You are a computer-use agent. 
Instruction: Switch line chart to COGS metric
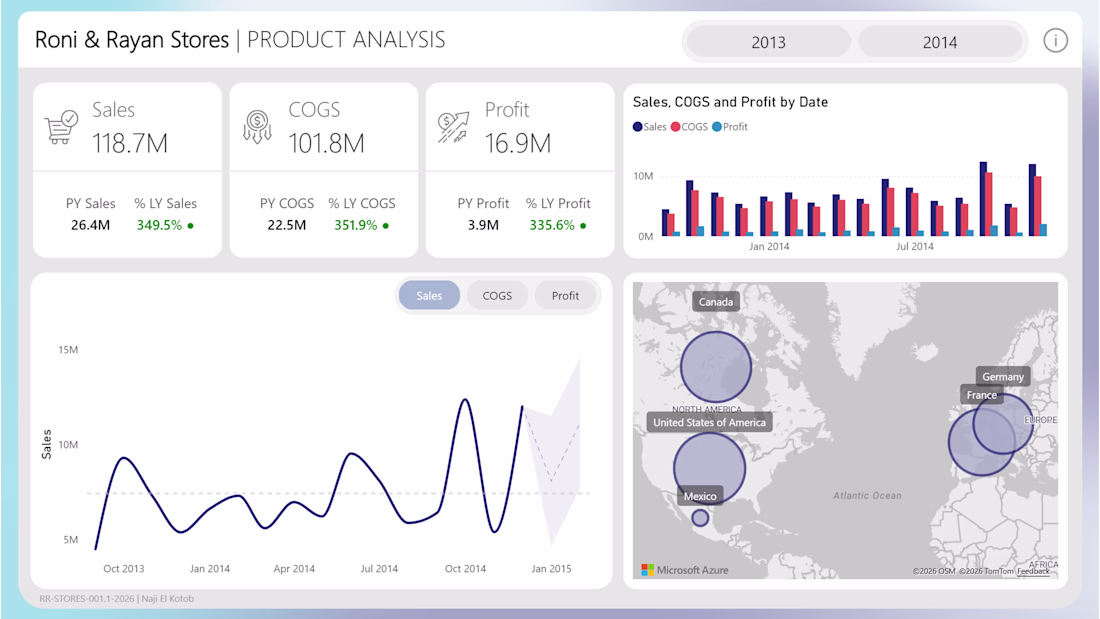click(x=497, y=295)
